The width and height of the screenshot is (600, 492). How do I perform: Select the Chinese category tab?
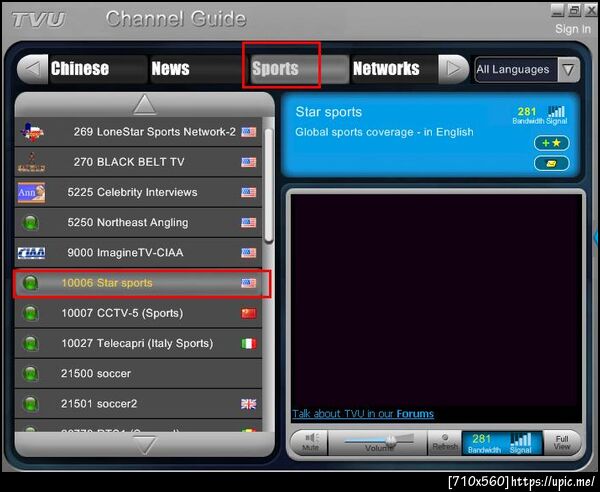tap(98, 69)
